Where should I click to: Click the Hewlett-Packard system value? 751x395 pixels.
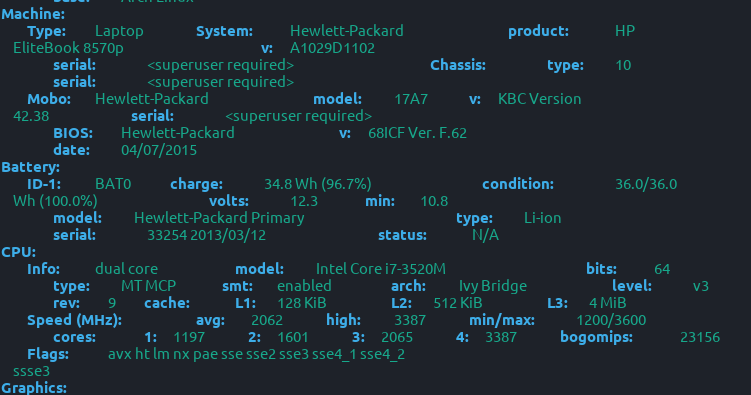click(347, 31)
